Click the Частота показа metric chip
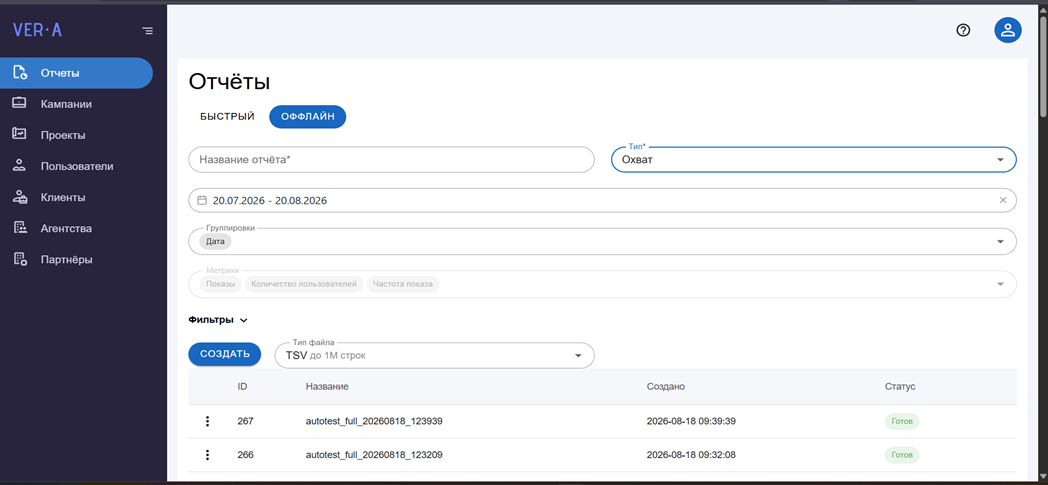The image size is (1048, 485). 403,284
